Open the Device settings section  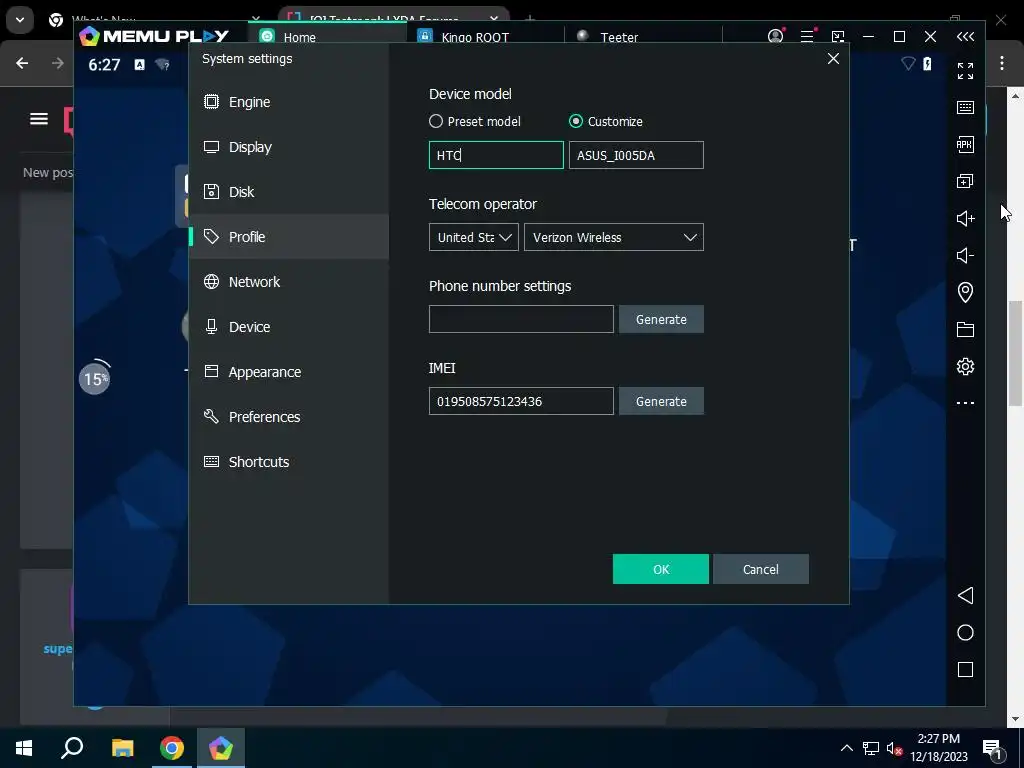tap(289, 327)
